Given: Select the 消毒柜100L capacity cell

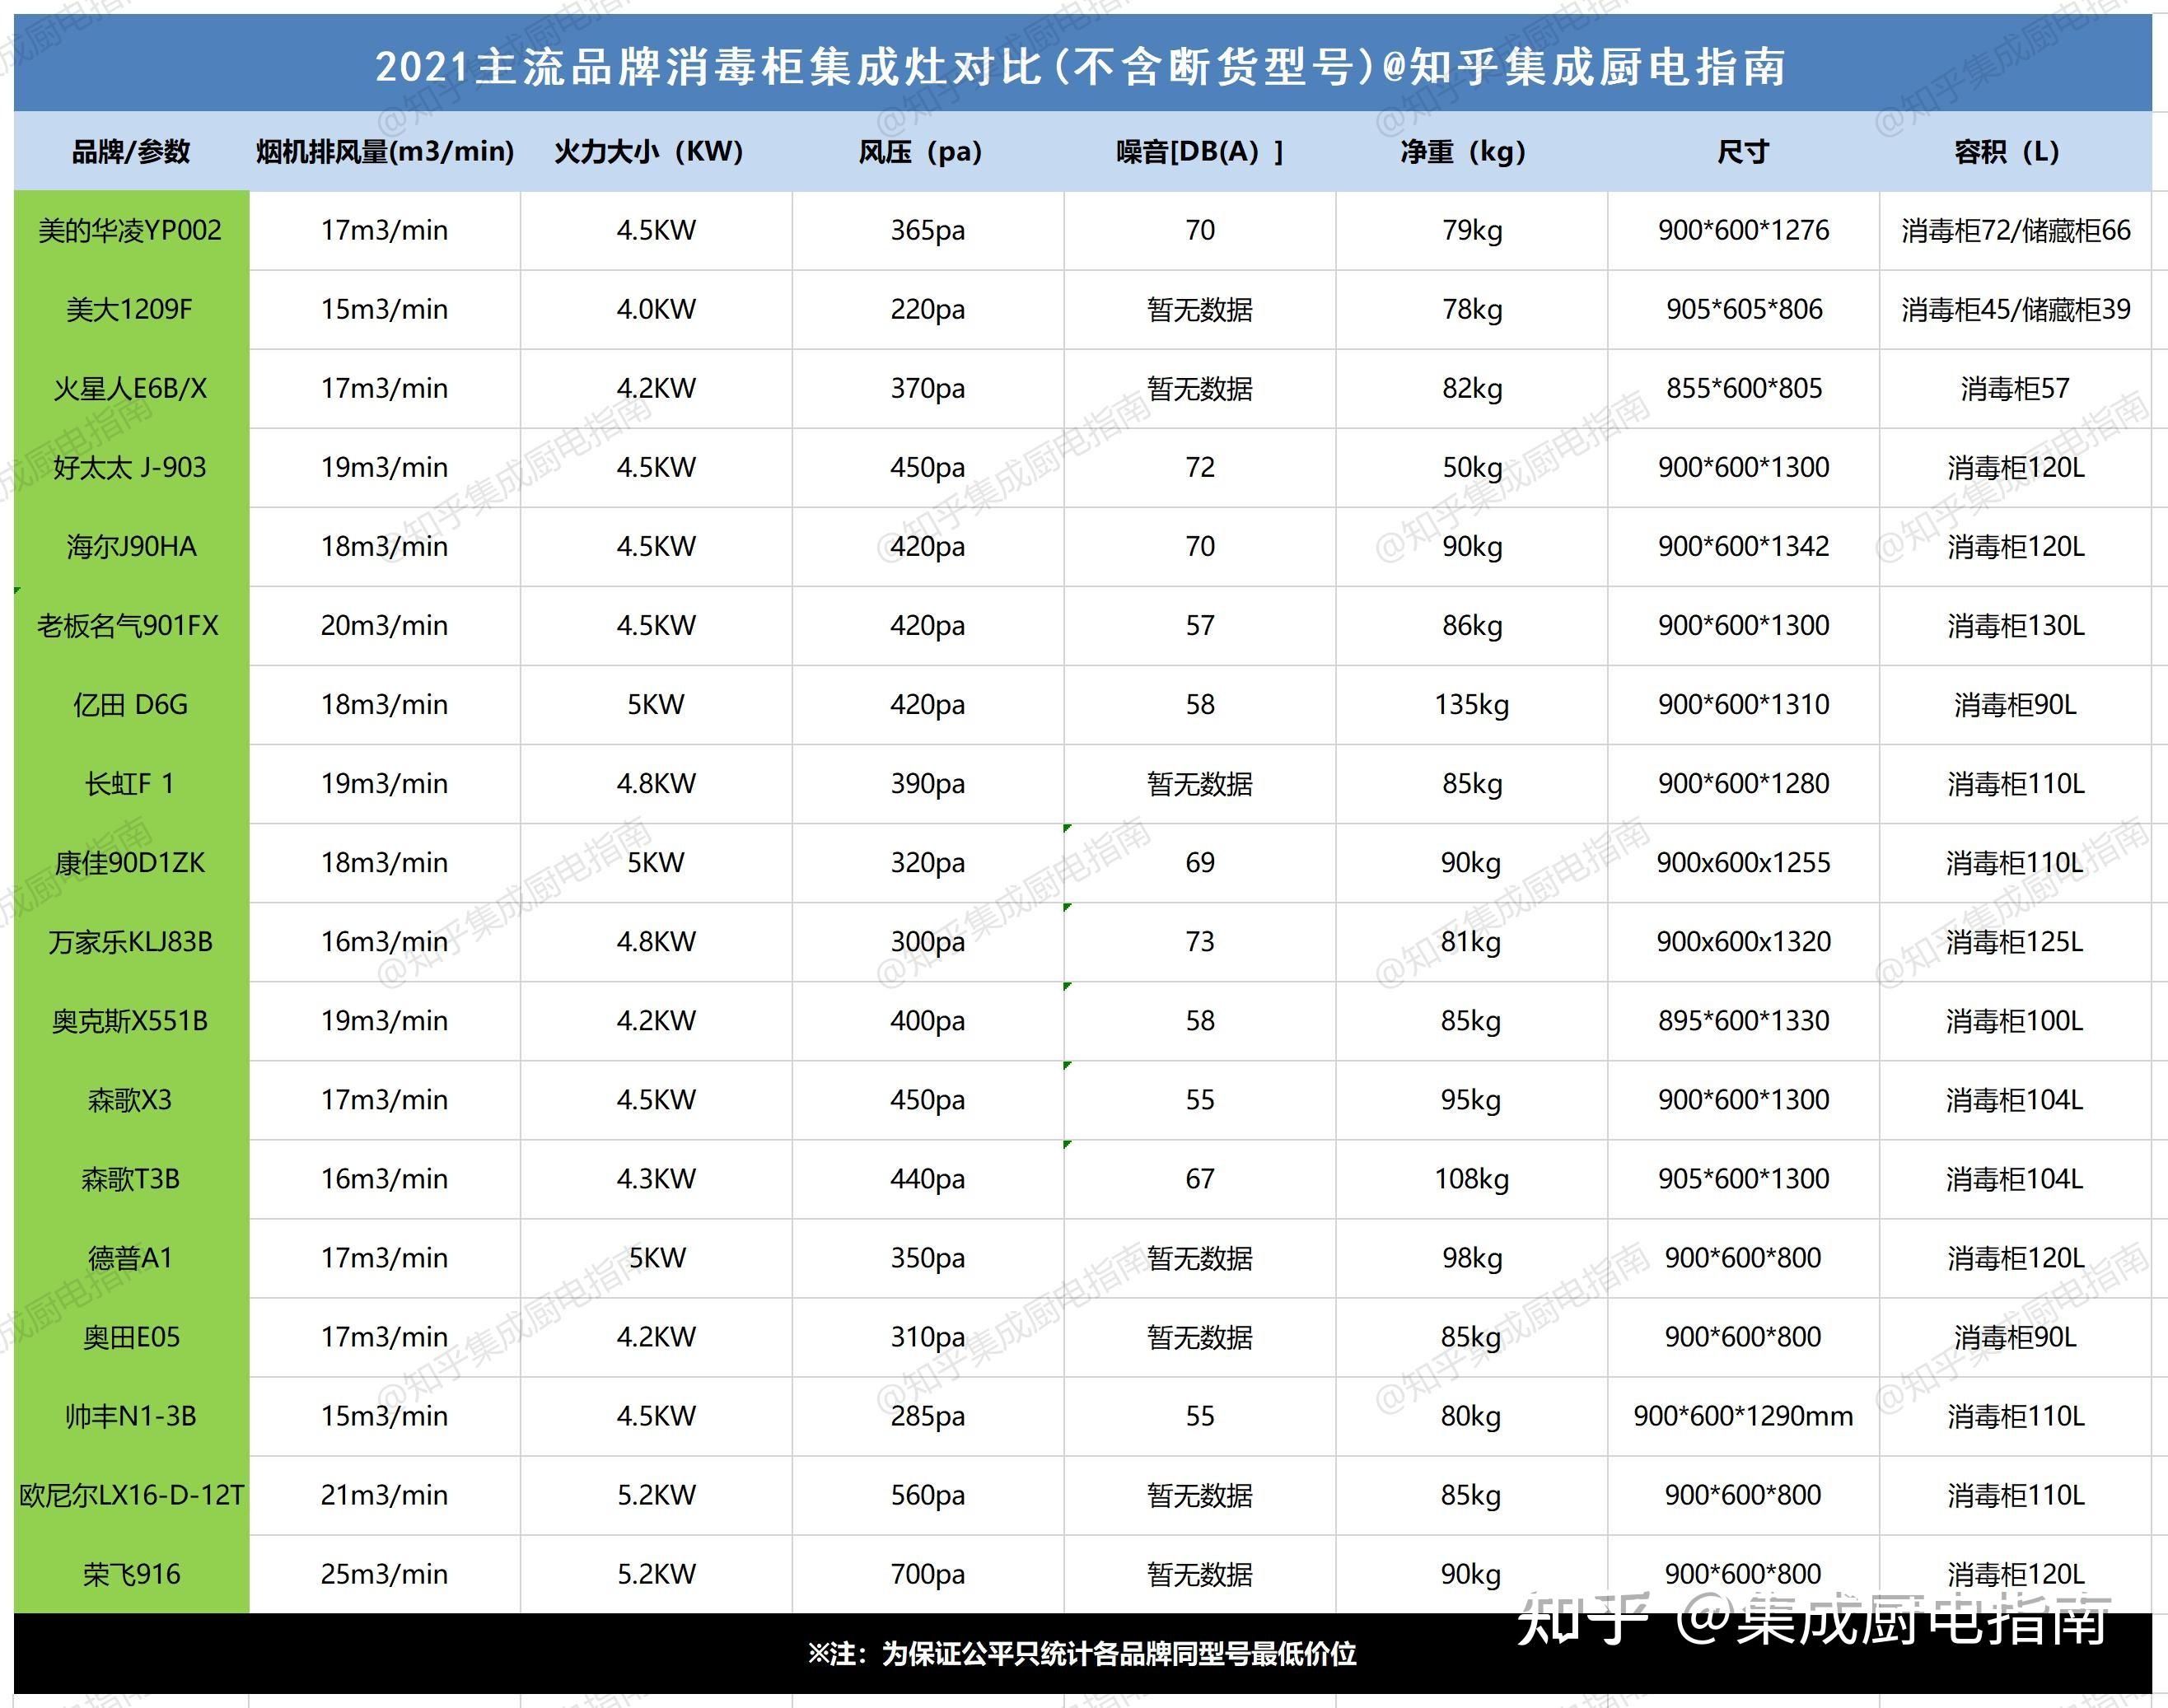Looking at the screenshot, I should pos(2016,1020).
